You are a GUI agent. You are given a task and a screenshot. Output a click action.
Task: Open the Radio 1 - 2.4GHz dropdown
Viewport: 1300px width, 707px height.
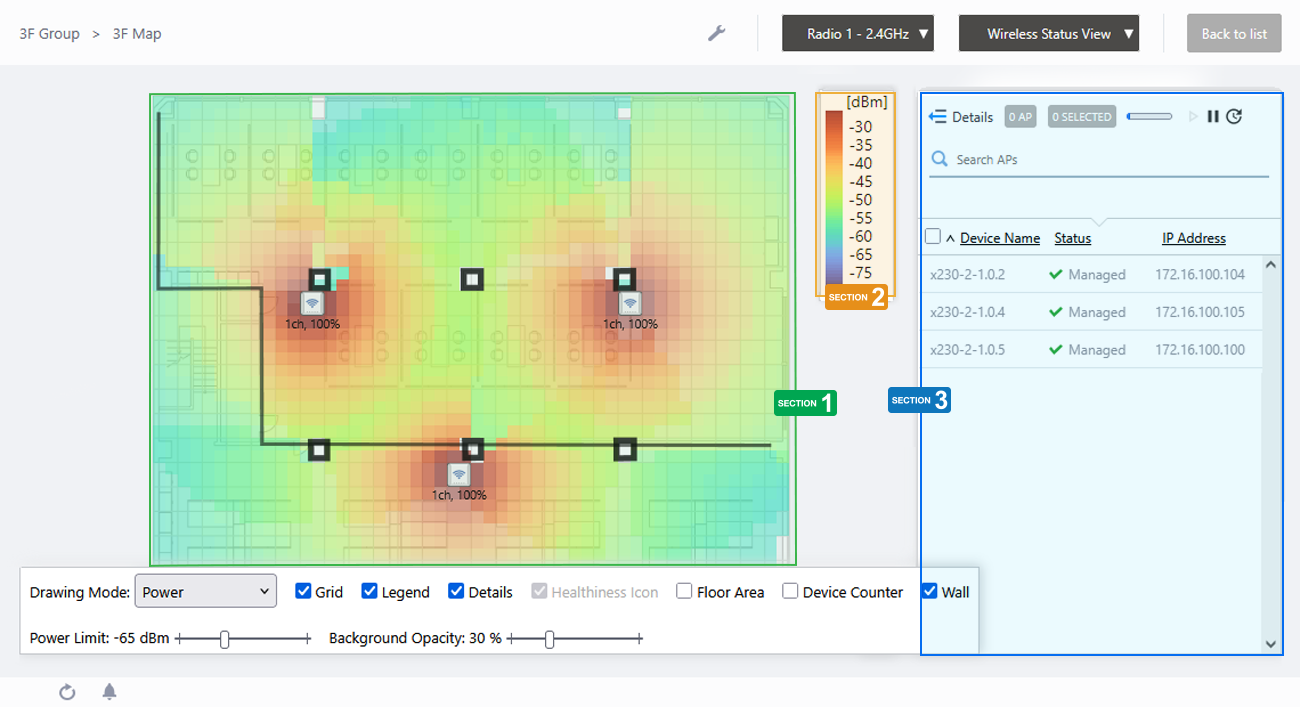857,34
